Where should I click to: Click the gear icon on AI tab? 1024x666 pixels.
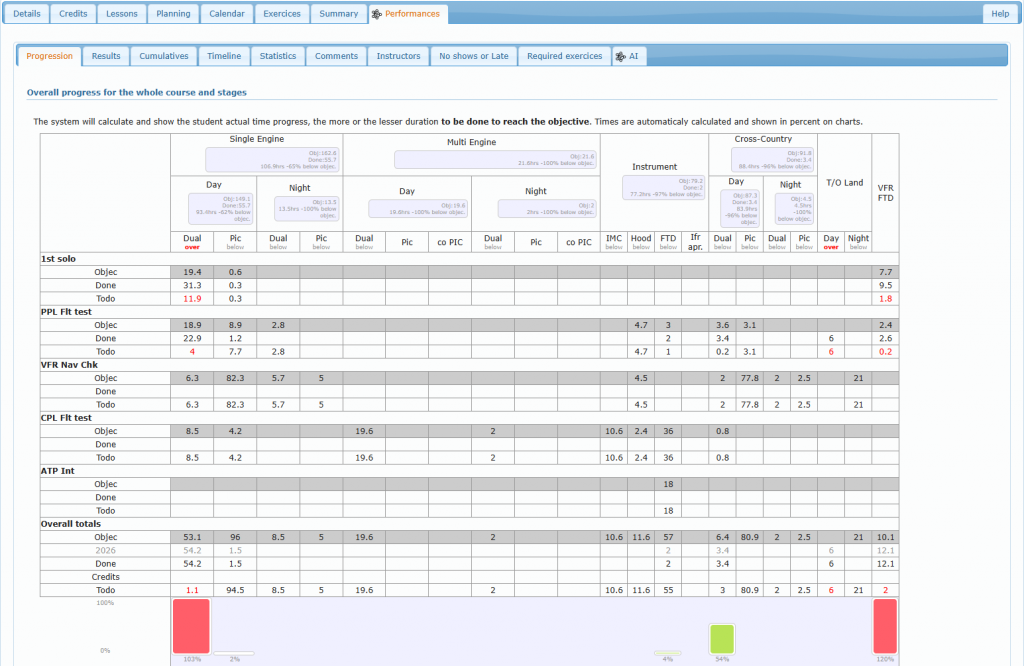620,57
